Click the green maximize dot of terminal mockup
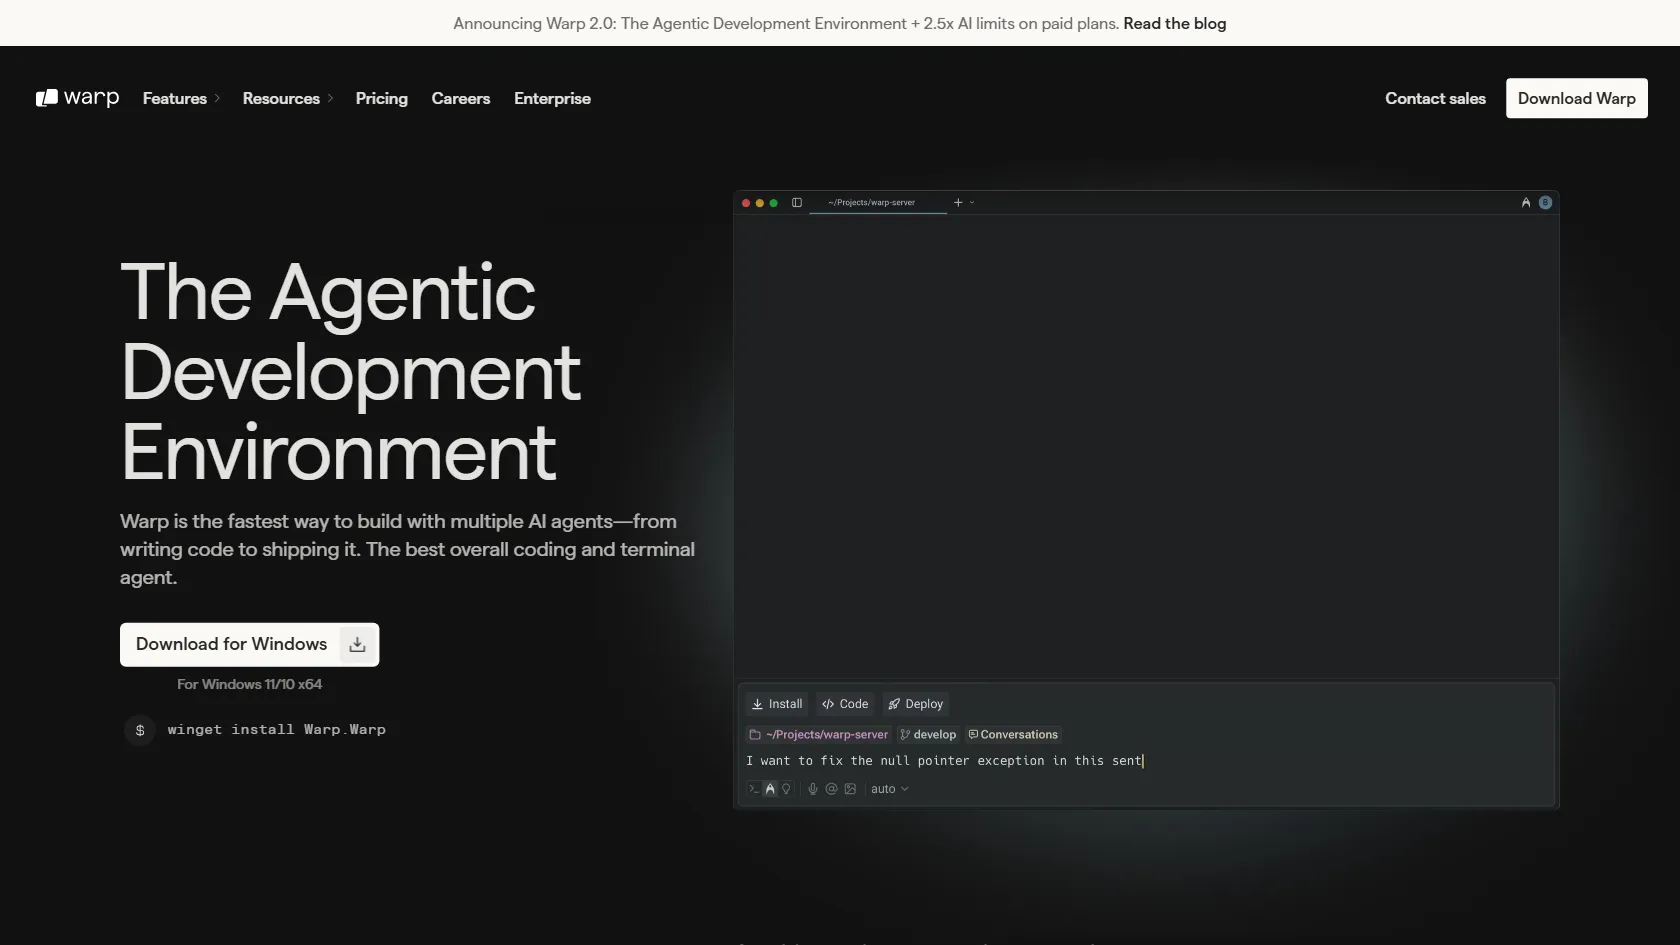This screenshot has width=1680, height=945. pyautogui.click(x=773, y=203)
